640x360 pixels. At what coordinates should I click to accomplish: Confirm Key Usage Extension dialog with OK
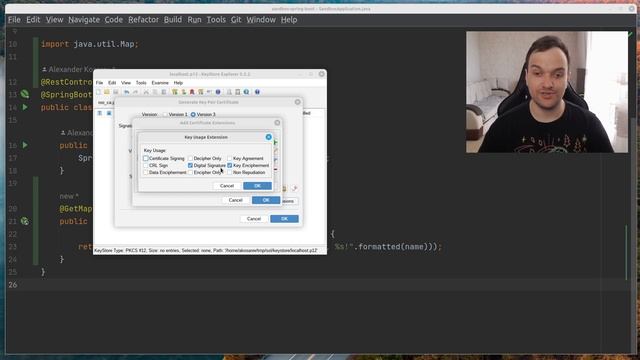point(257,186)
